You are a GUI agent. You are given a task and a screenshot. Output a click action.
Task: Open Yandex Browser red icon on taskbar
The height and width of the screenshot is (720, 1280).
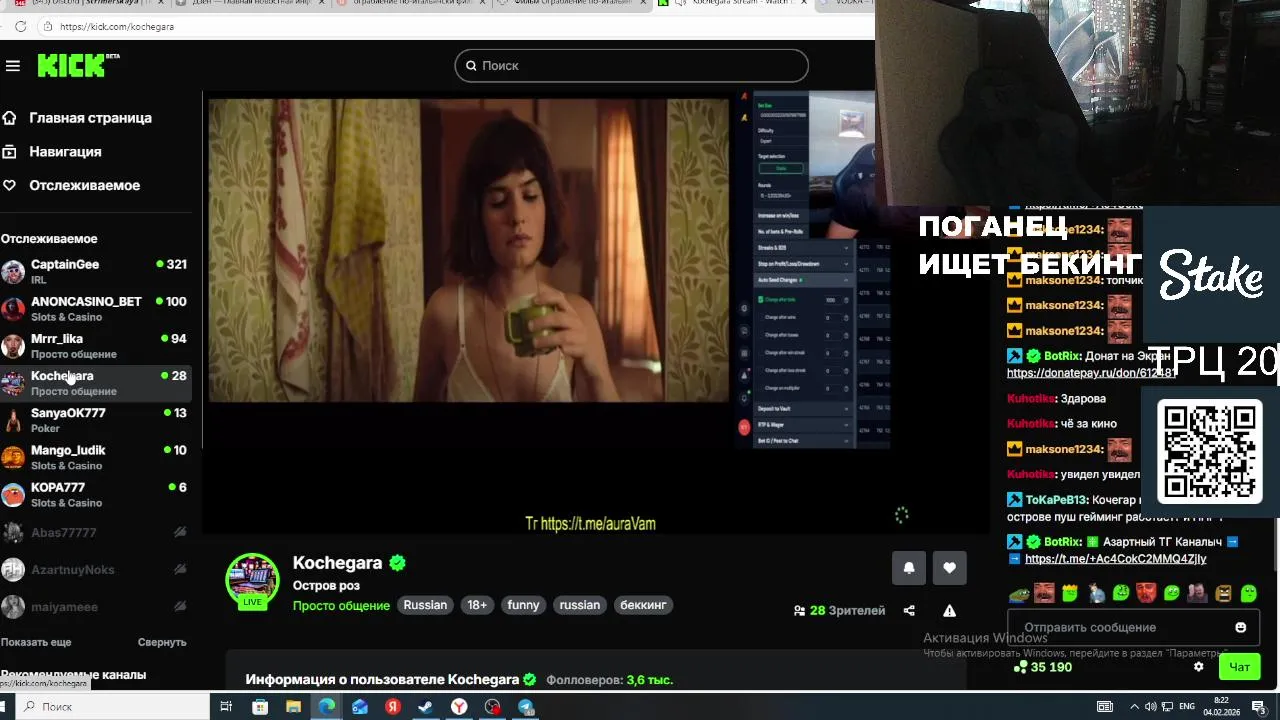(393, 707)
